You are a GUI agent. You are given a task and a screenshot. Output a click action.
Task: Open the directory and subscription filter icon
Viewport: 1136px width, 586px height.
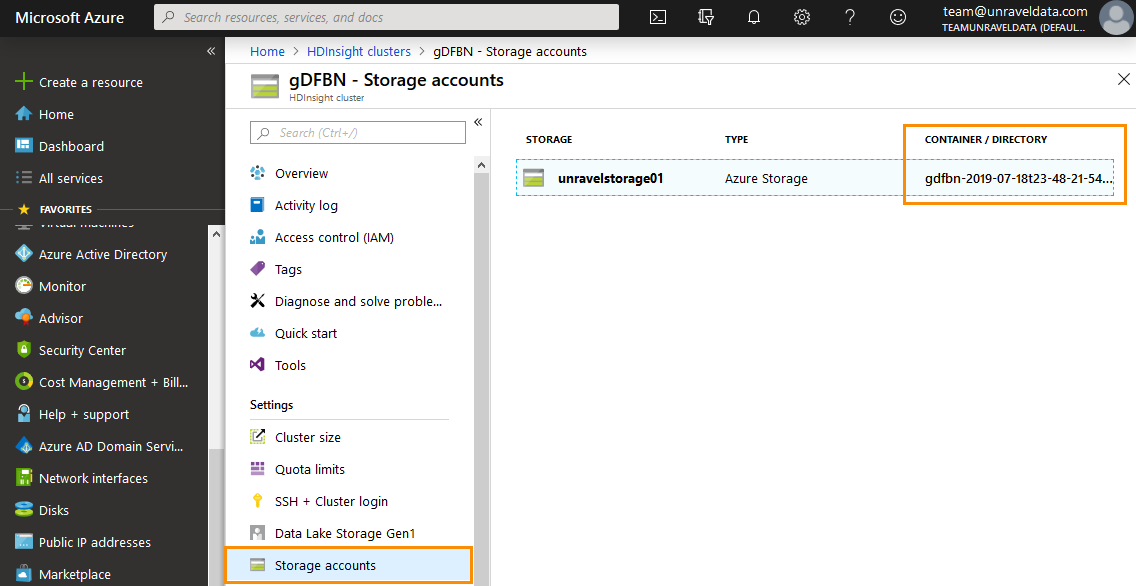[706, 17]
